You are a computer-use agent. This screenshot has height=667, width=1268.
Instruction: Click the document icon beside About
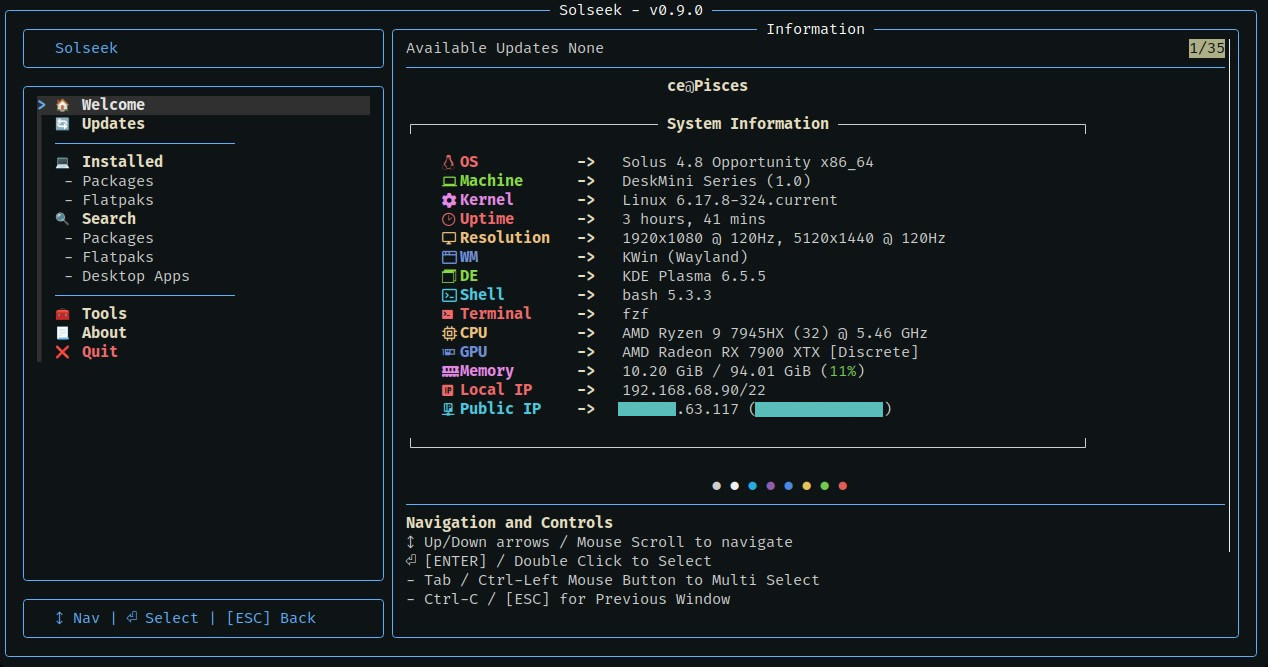pyautogui.click(x=62, y=333)
